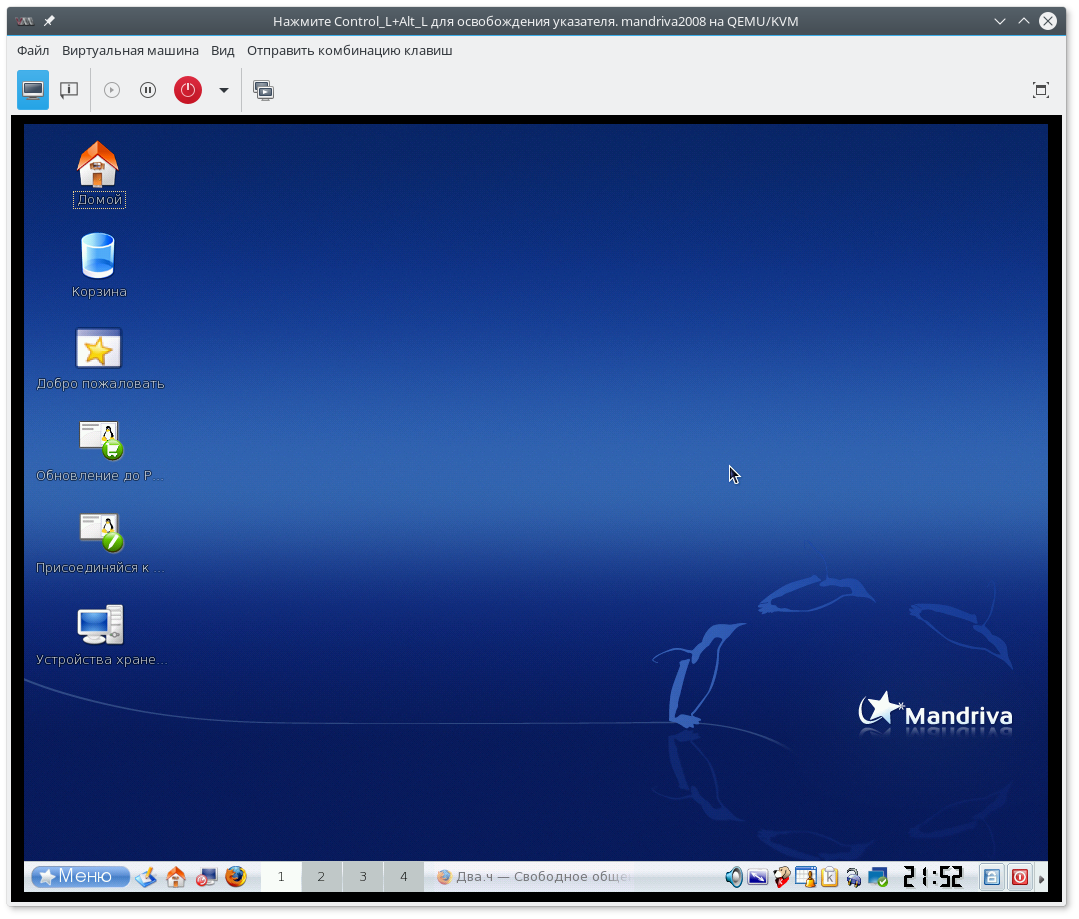This screenshot has width=1079, height=919.
Task: Click the red shut down power button
Action: (188, 89)
